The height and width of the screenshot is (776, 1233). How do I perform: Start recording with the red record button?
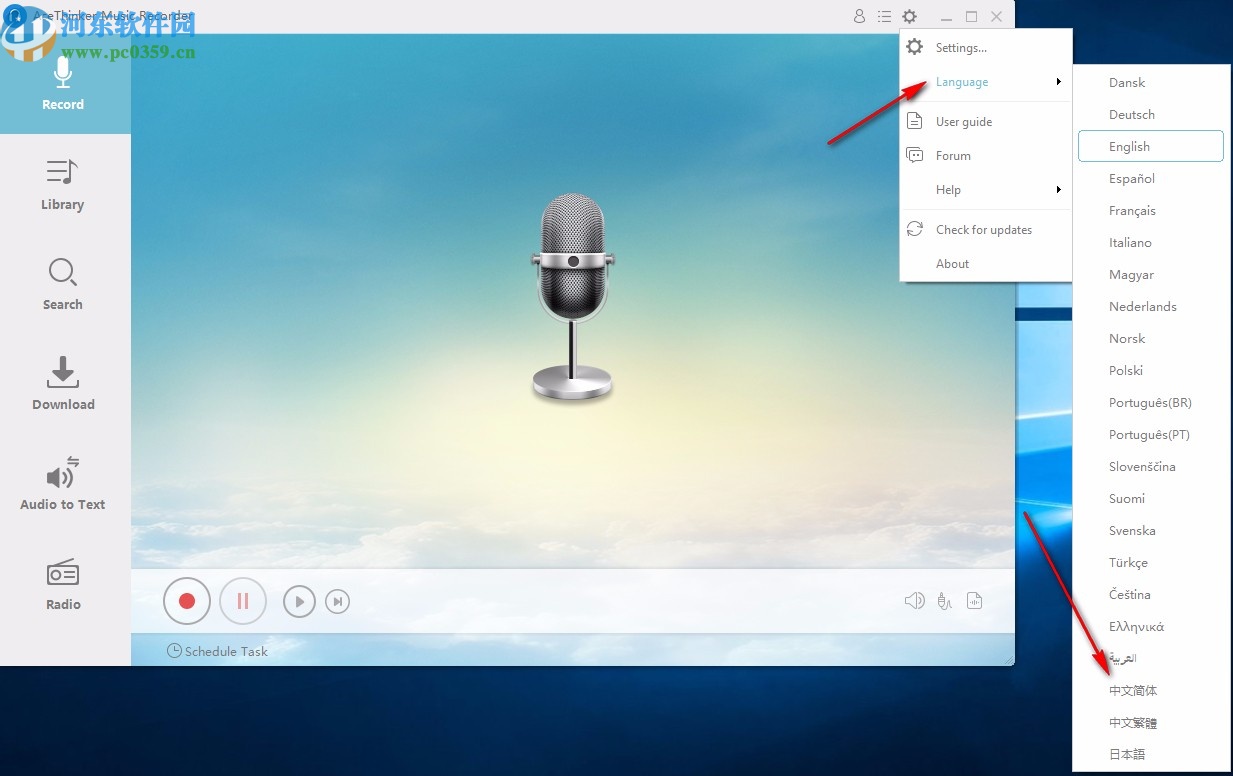click(x=186, y=601)
